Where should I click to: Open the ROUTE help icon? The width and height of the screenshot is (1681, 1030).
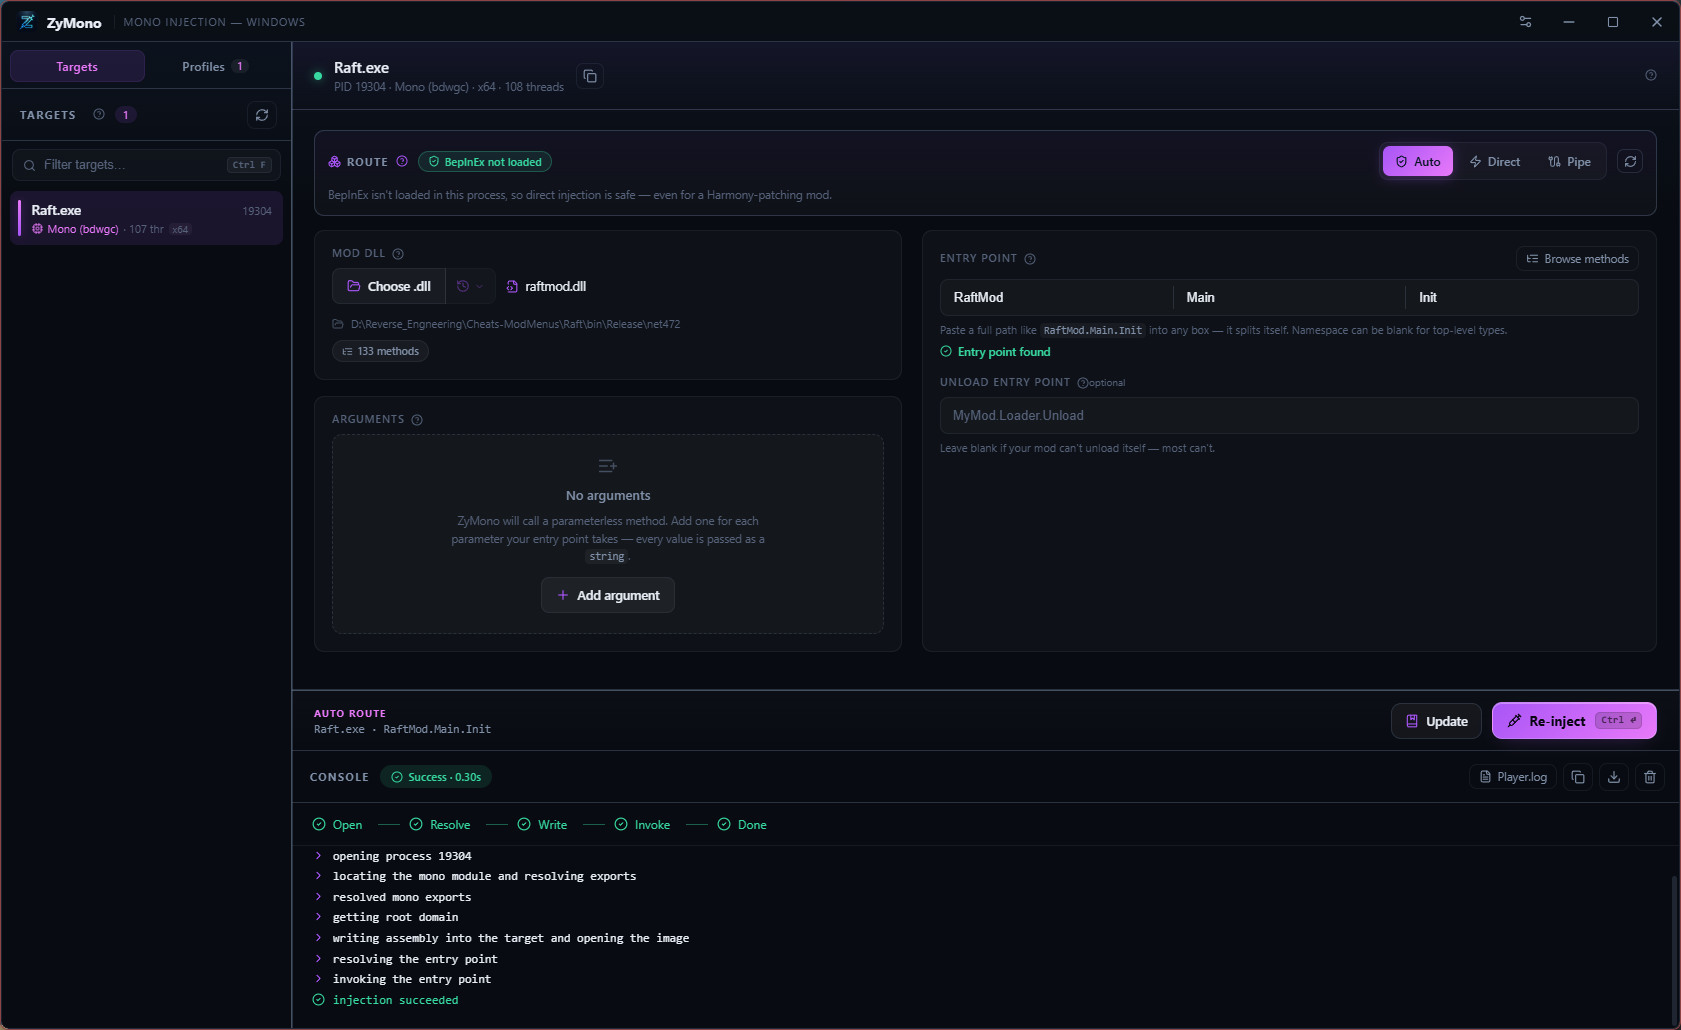402,161
